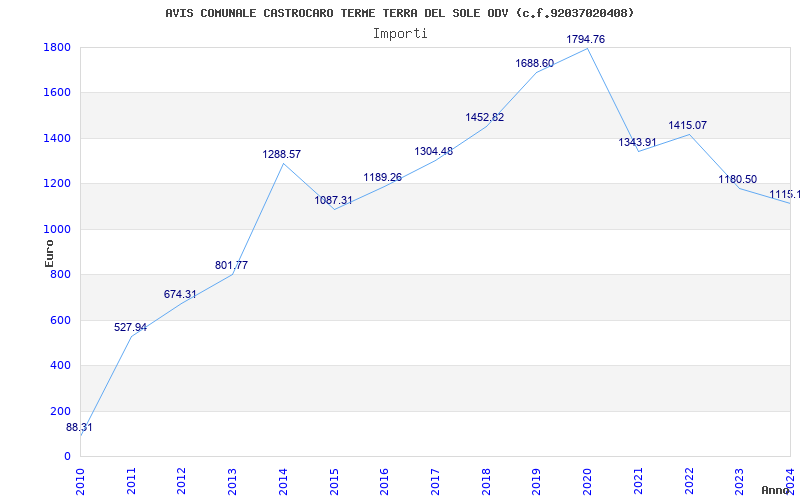800x500 pixels.
Task: Select the 1688.60 data label
Action: [535, 64]
